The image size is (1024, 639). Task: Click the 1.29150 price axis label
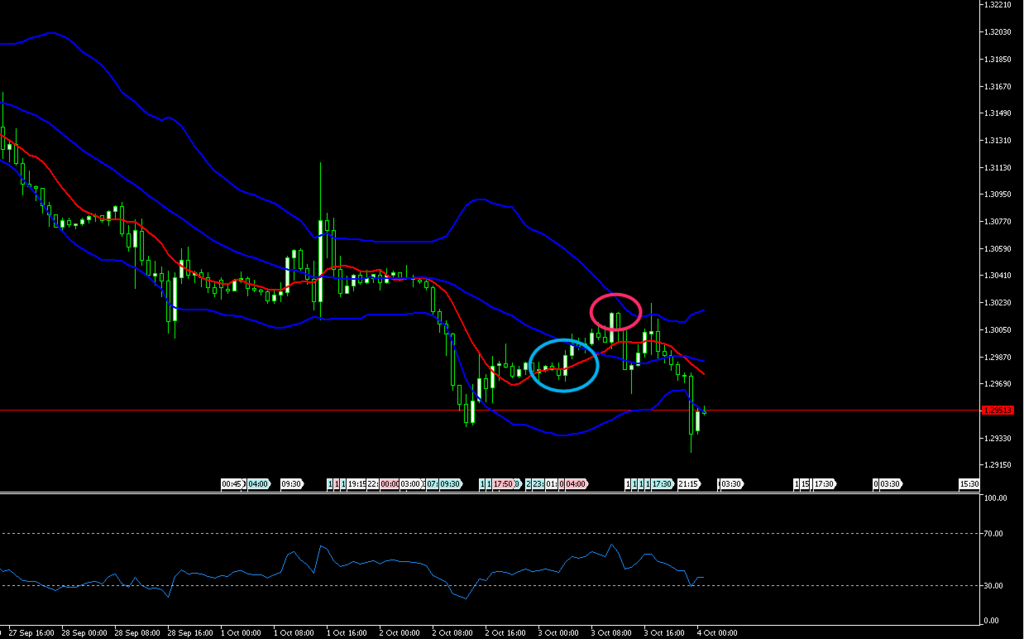tap(997, 465)
